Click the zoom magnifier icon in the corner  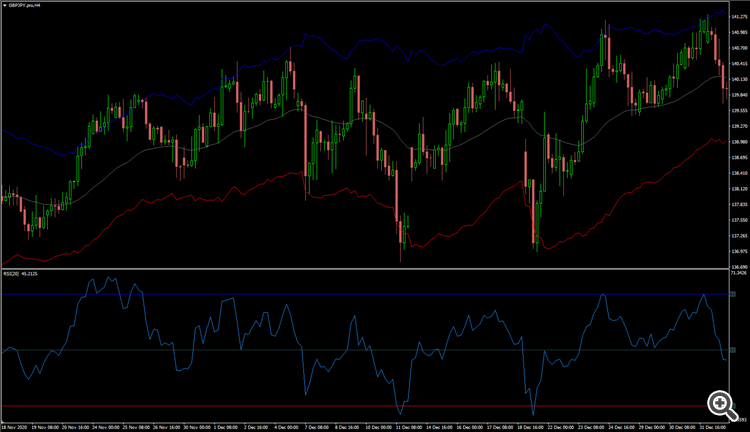click(722, 406)
